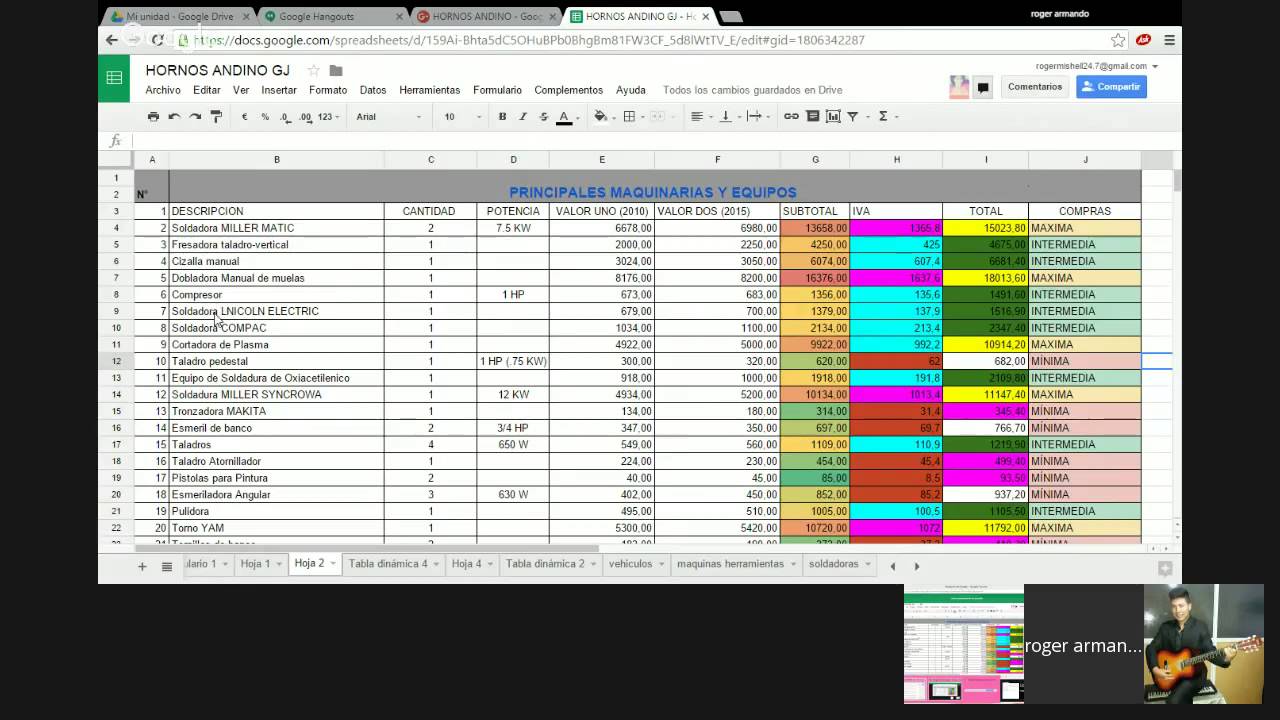
Task: Open the comments chat bubble icon
Action: (983, 87)
